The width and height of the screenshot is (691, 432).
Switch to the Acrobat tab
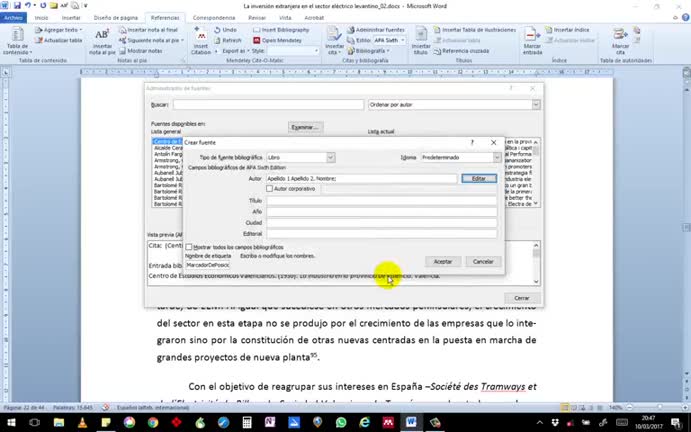(314, 18)
